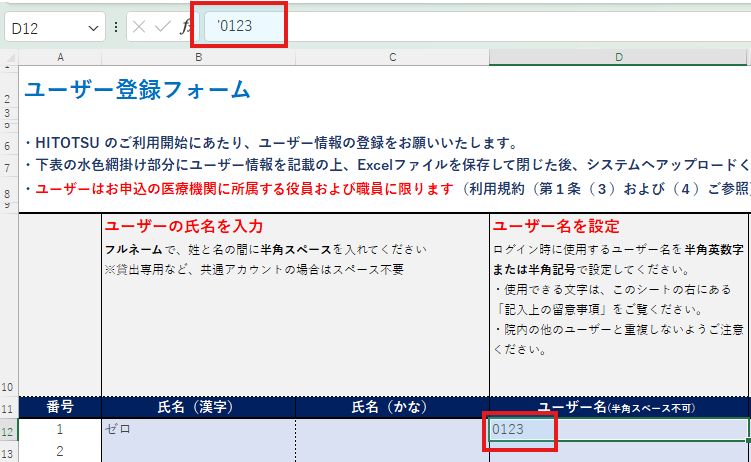
Task: Click the 氏名（漢字） header cell
Action: (x=198, y=407)
